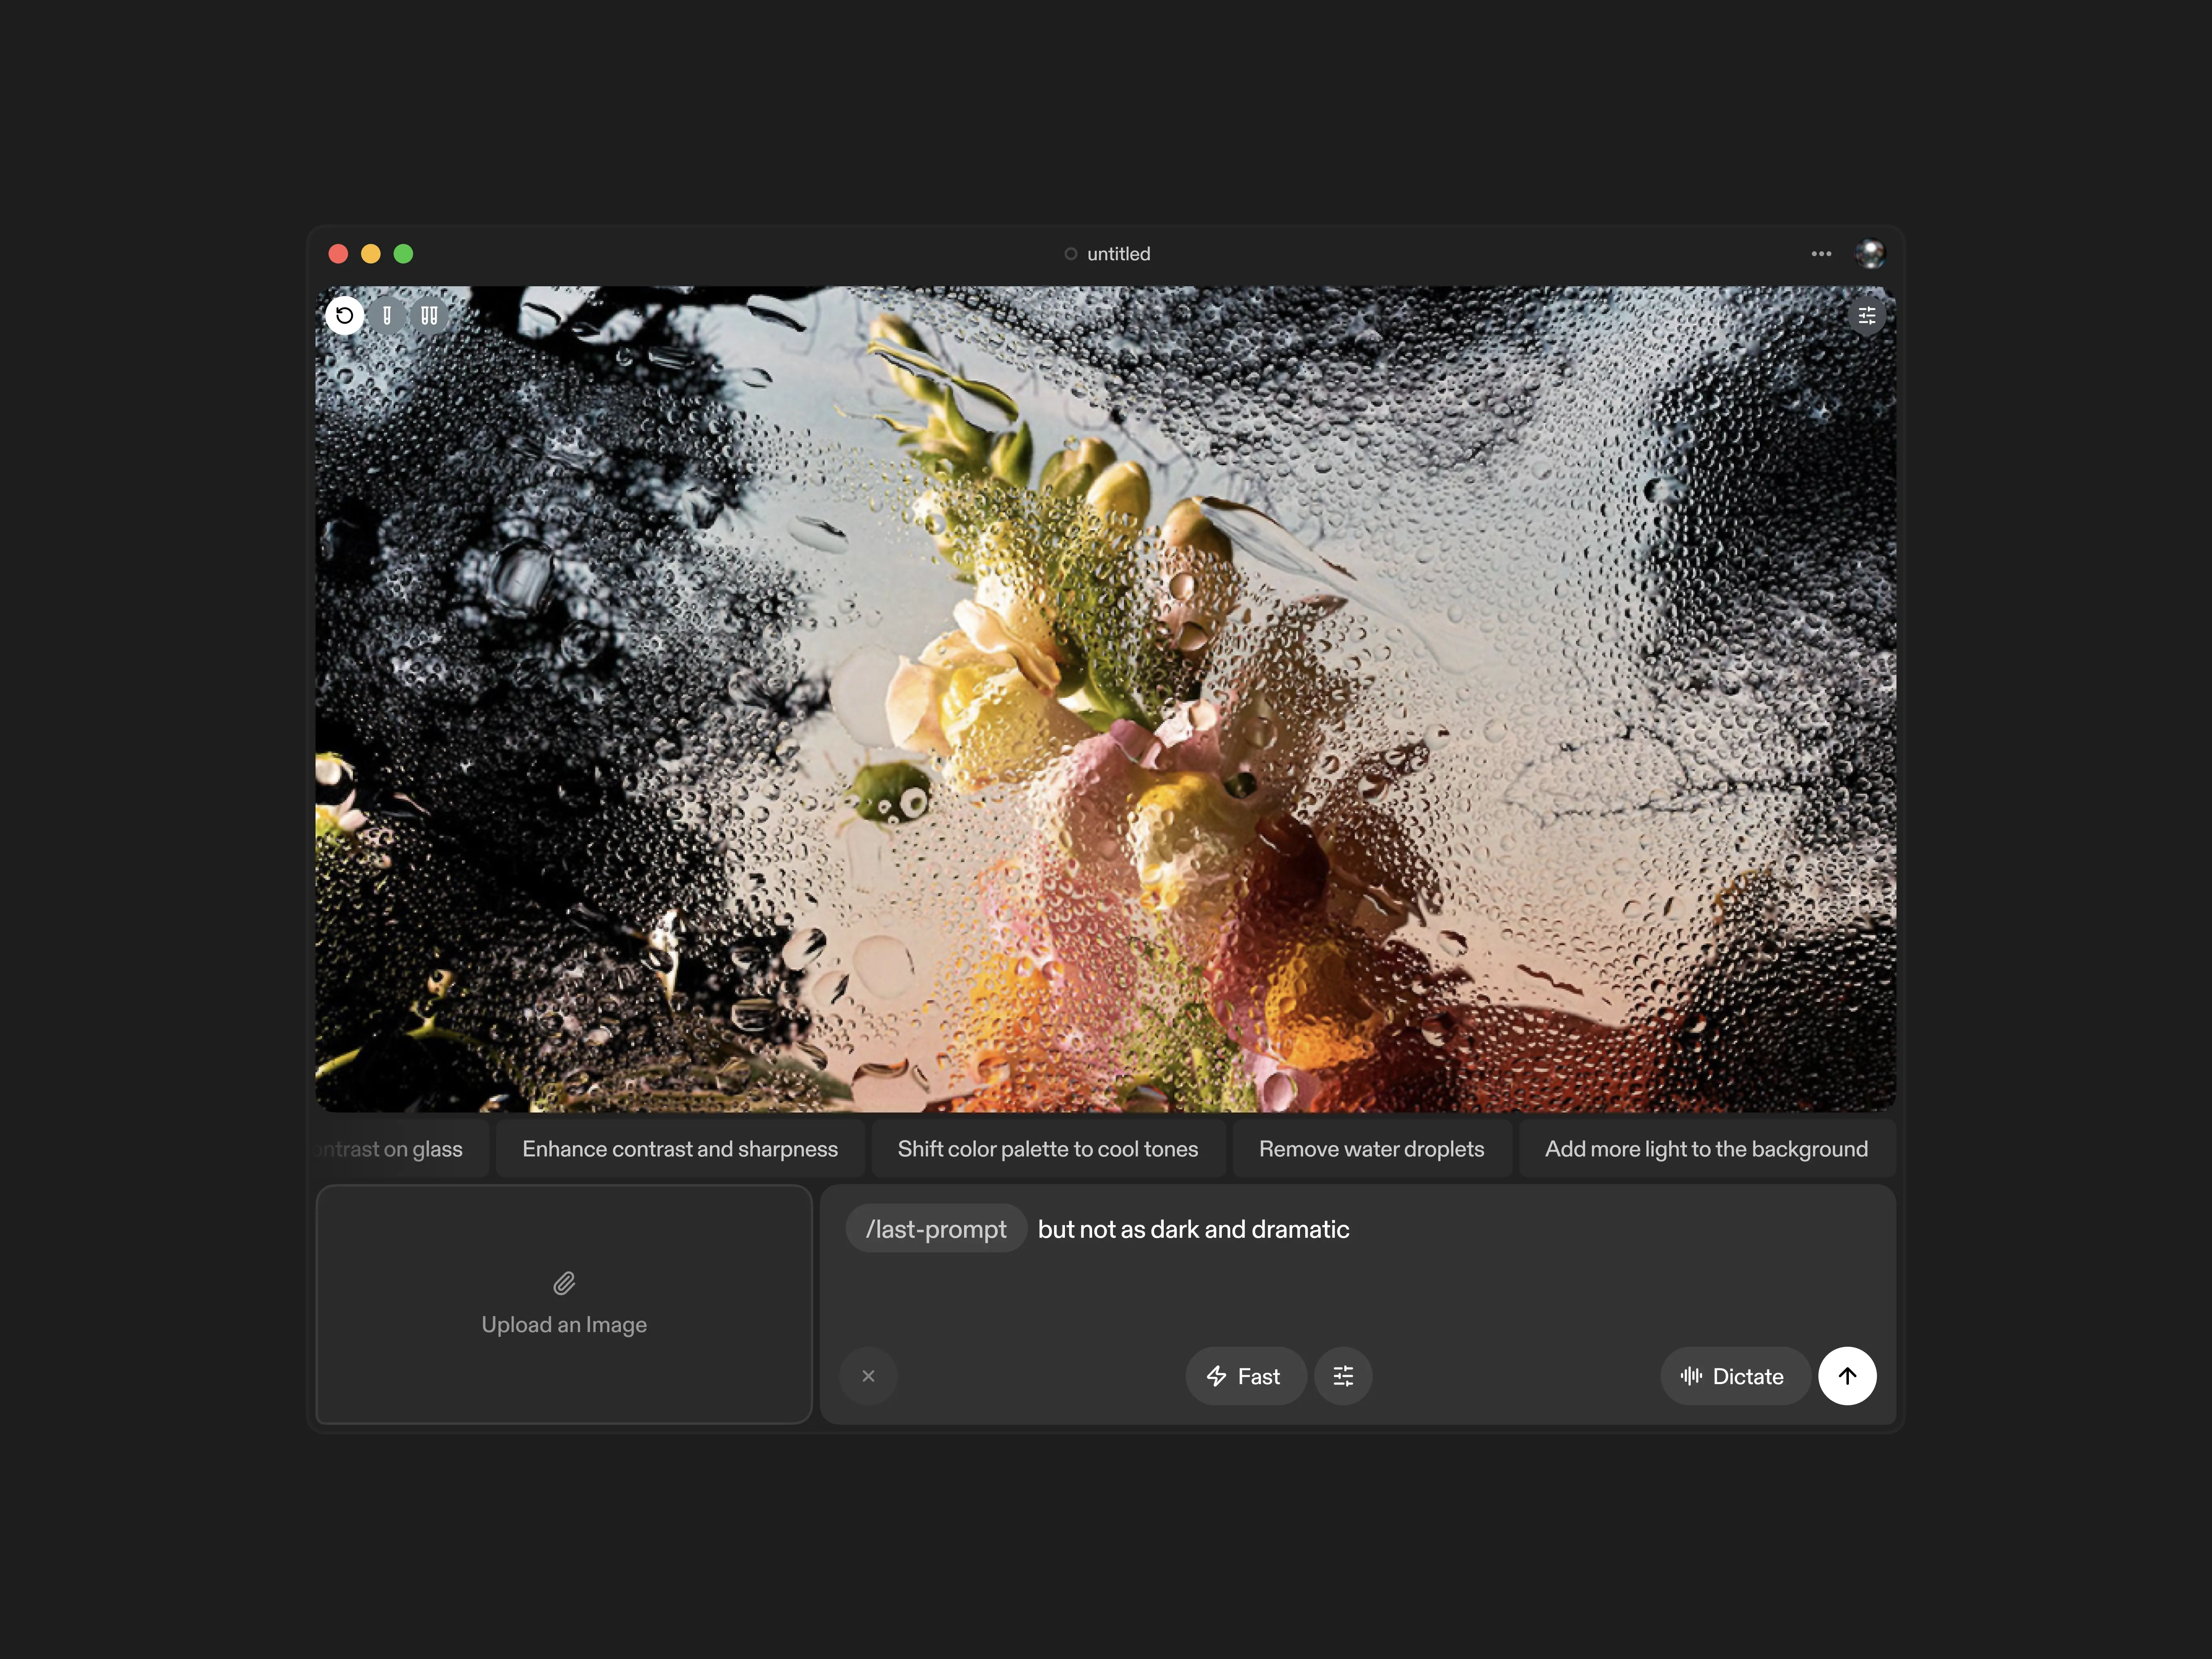Click the /last-prompt command chip
2212x1659 pixels.
936,1229
